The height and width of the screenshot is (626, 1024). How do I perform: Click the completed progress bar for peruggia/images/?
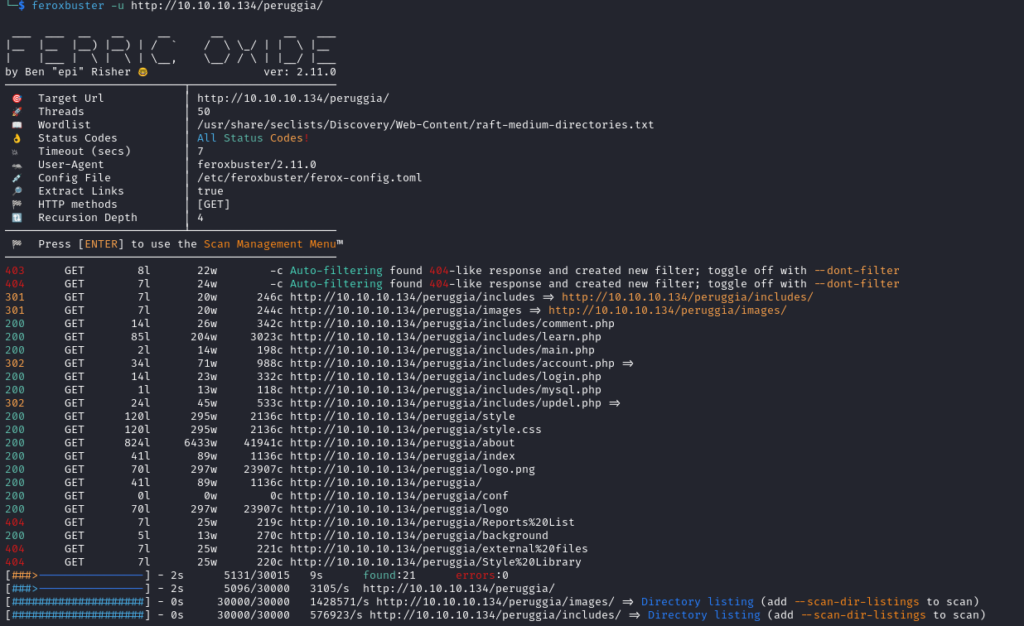coord(78,602)
